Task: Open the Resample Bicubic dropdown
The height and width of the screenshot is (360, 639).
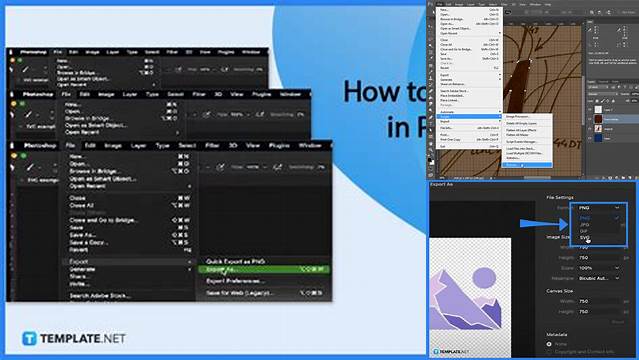Action: coord(599,278)
